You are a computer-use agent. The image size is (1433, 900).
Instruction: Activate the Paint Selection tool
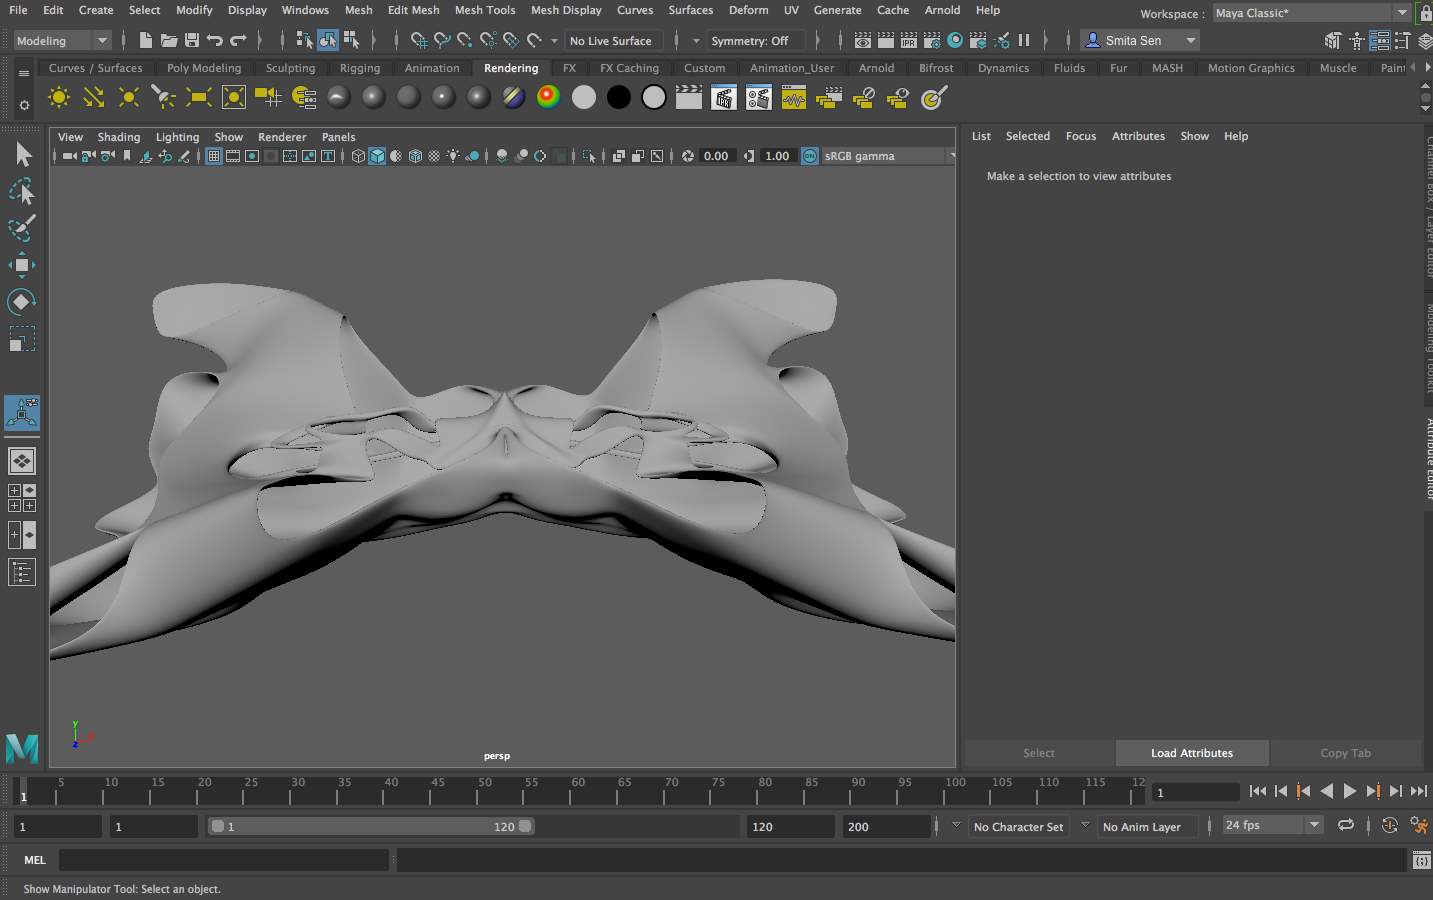point(22,228)
